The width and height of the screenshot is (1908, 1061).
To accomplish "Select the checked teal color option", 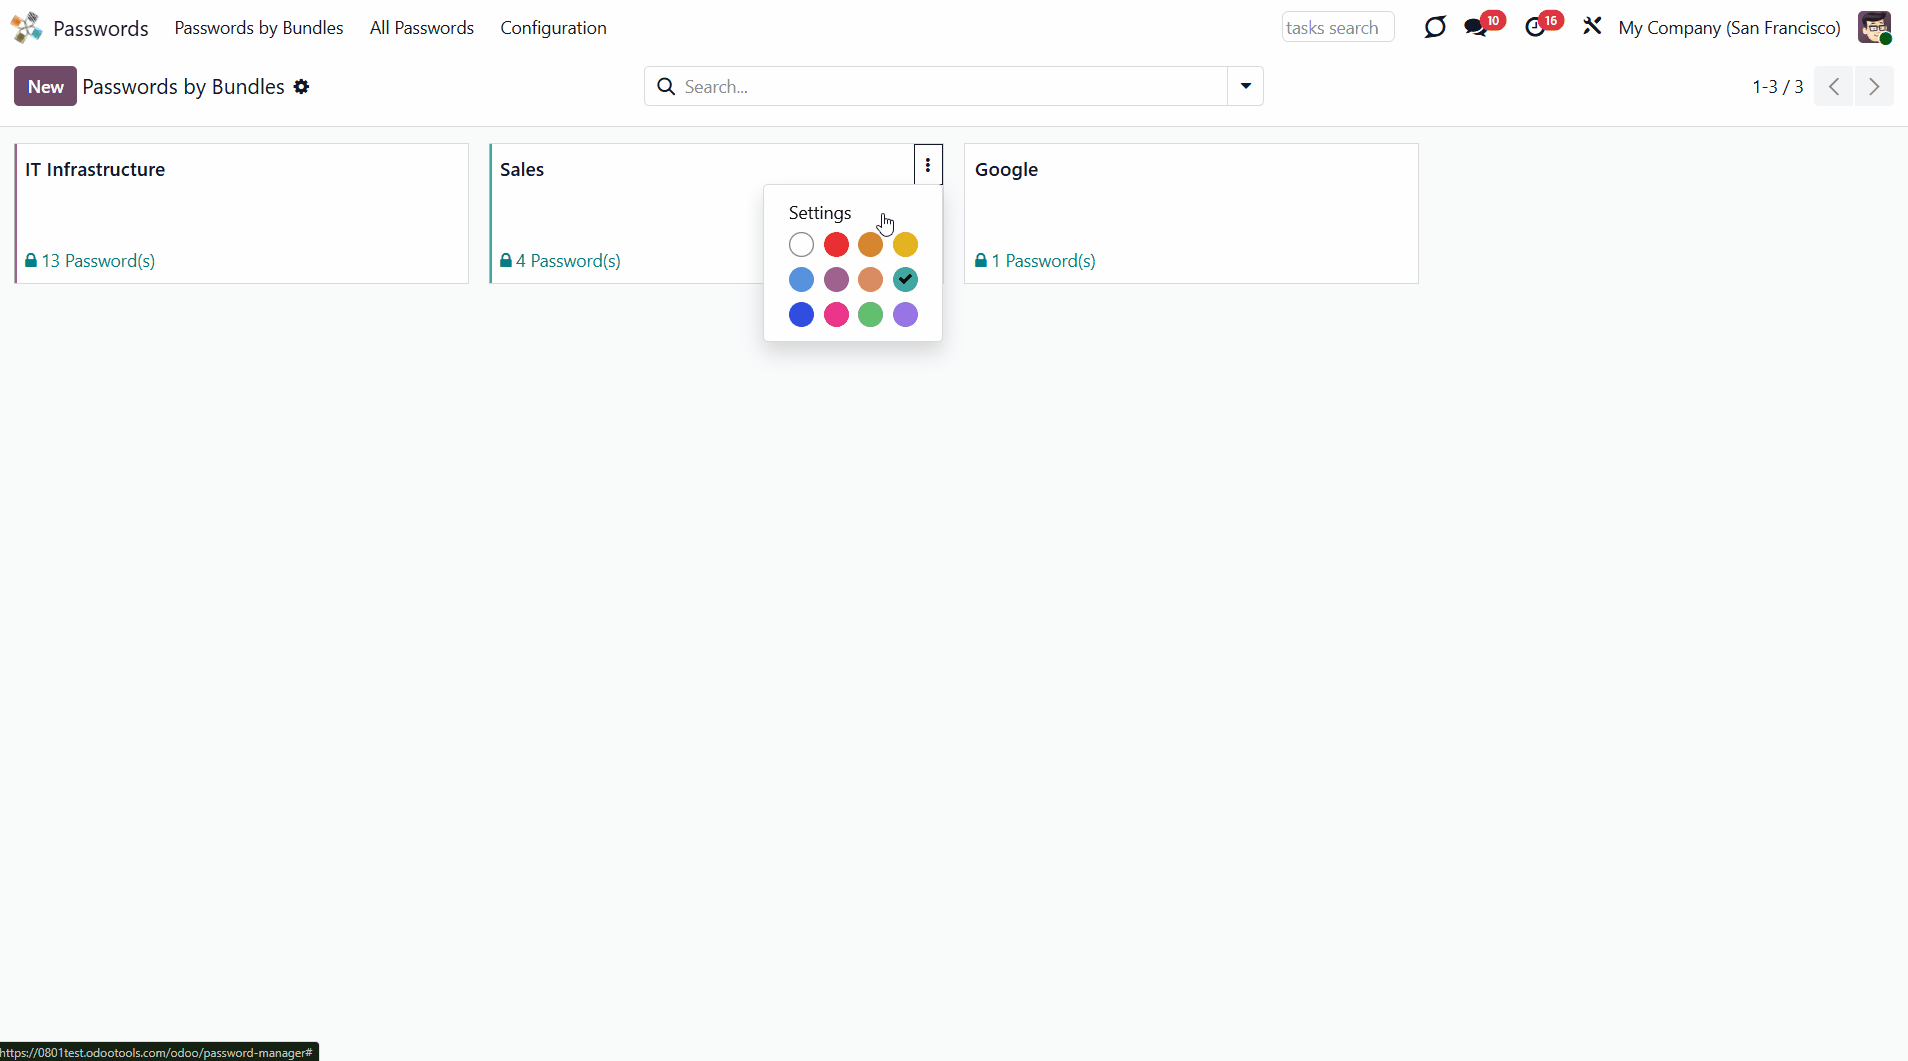I will (905, 280).
